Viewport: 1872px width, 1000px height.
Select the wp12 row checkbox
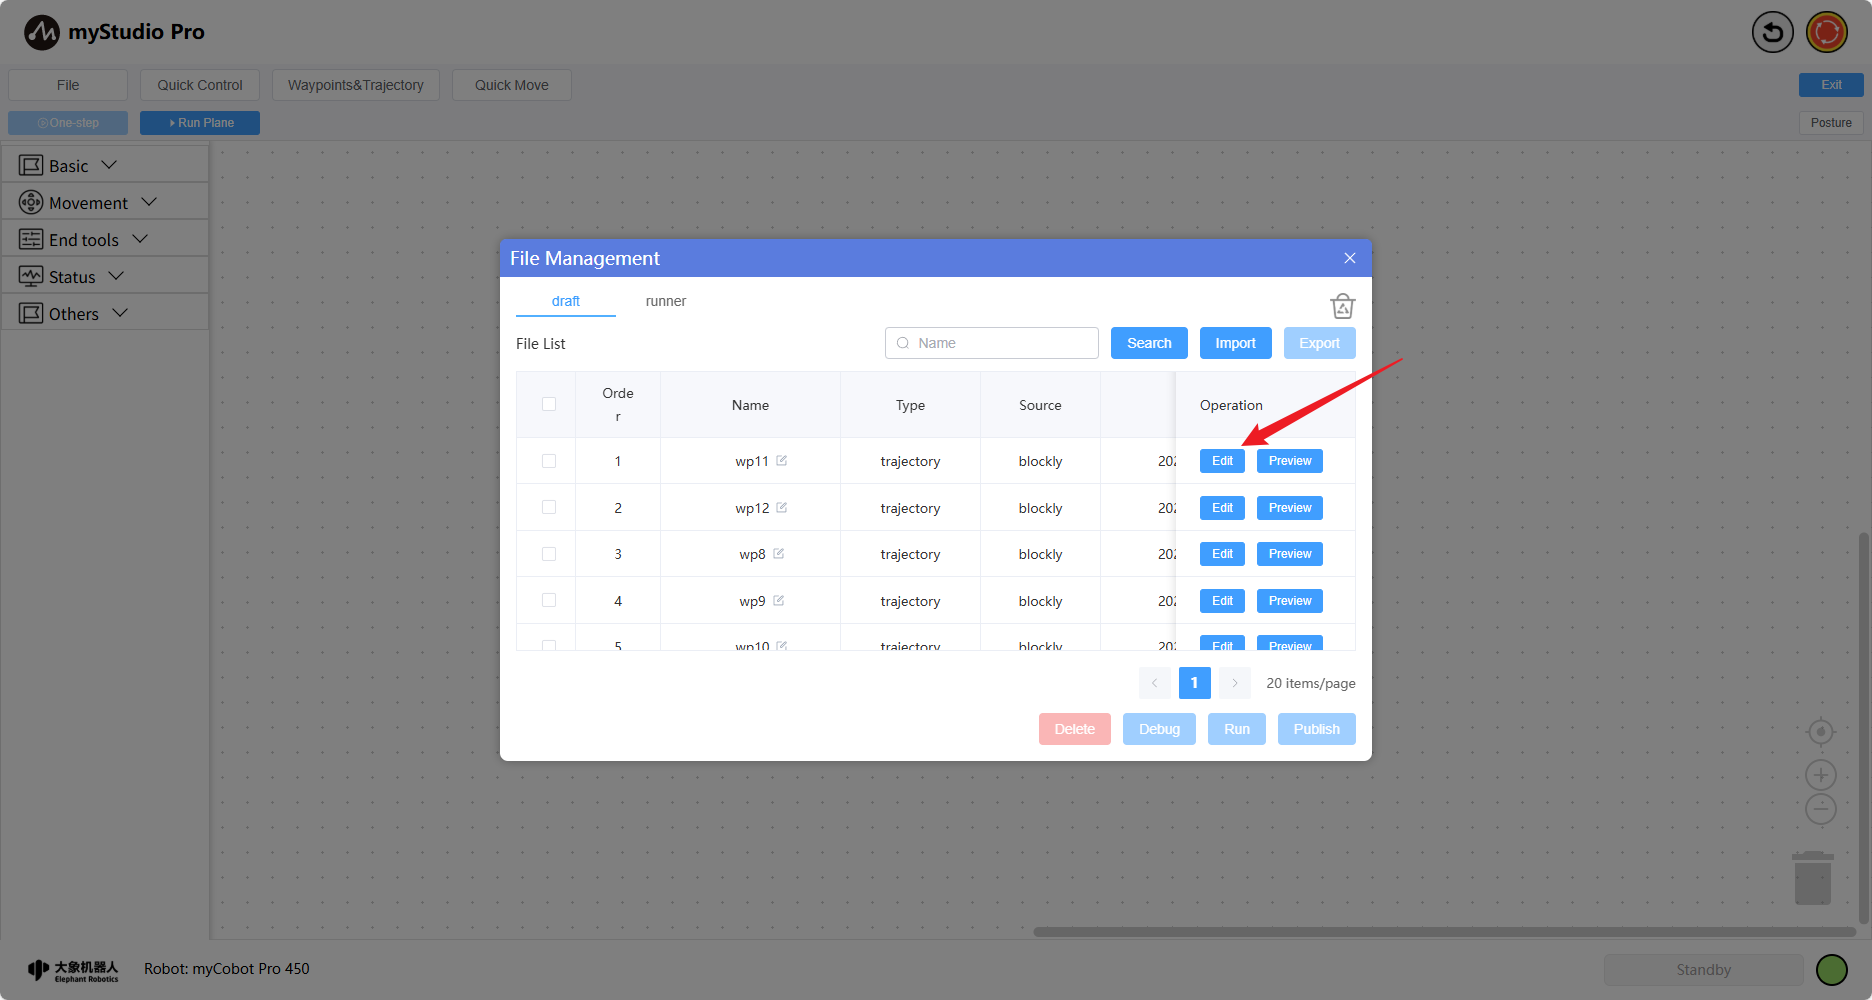(x=549, y=507)
